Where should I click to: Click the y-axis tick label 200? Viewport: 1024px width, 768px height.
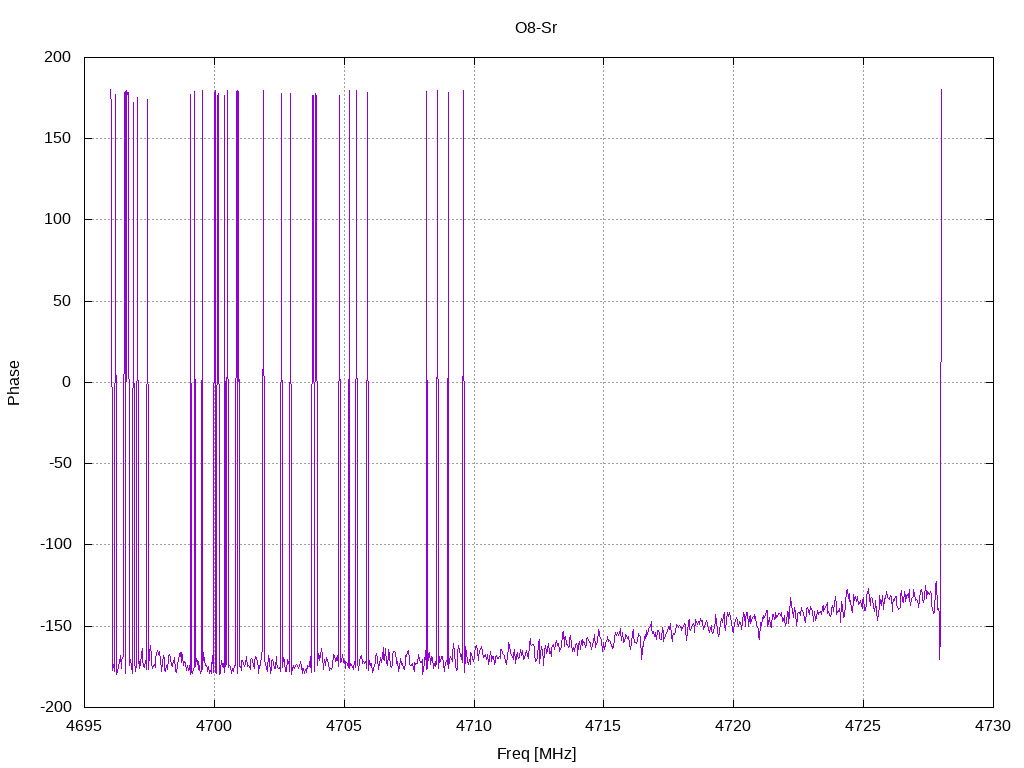[x=57, y=57]
